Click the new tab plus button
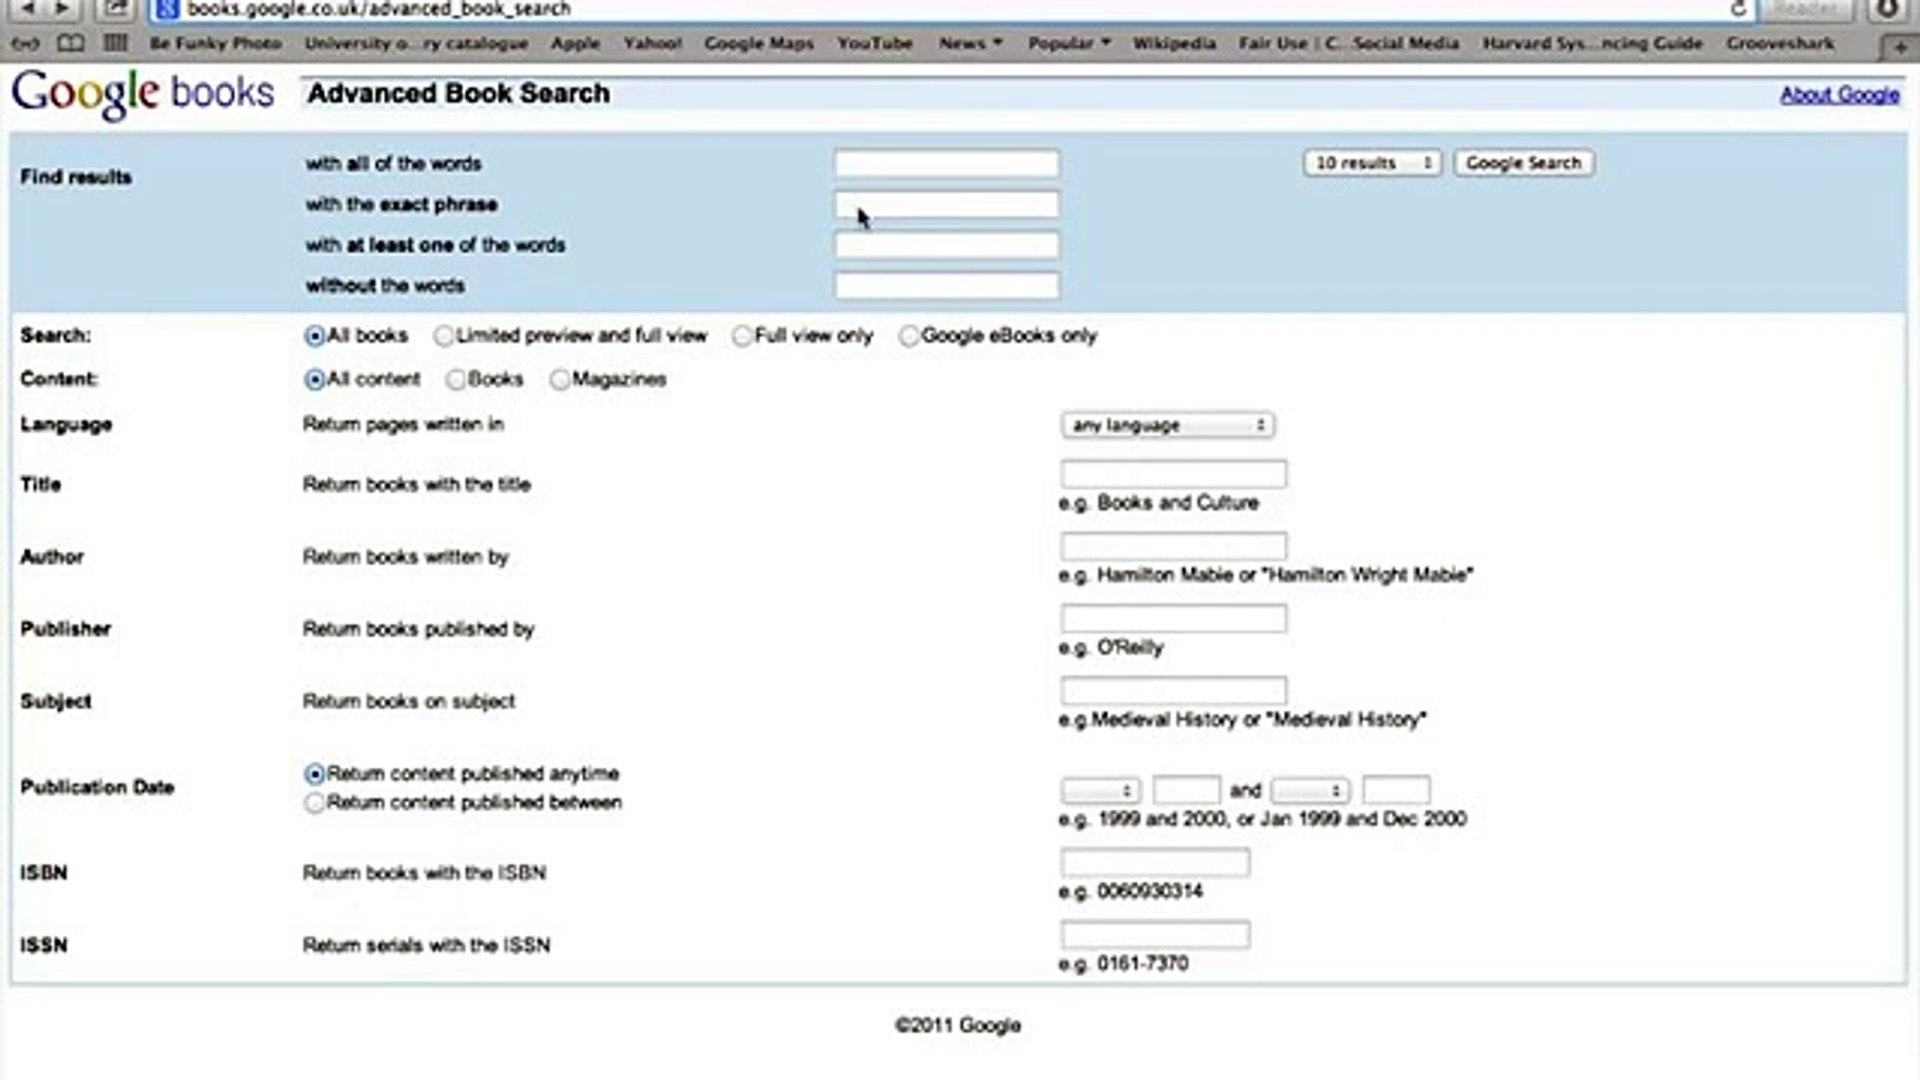The image size is (1920, 1080). coord(1899,46)
